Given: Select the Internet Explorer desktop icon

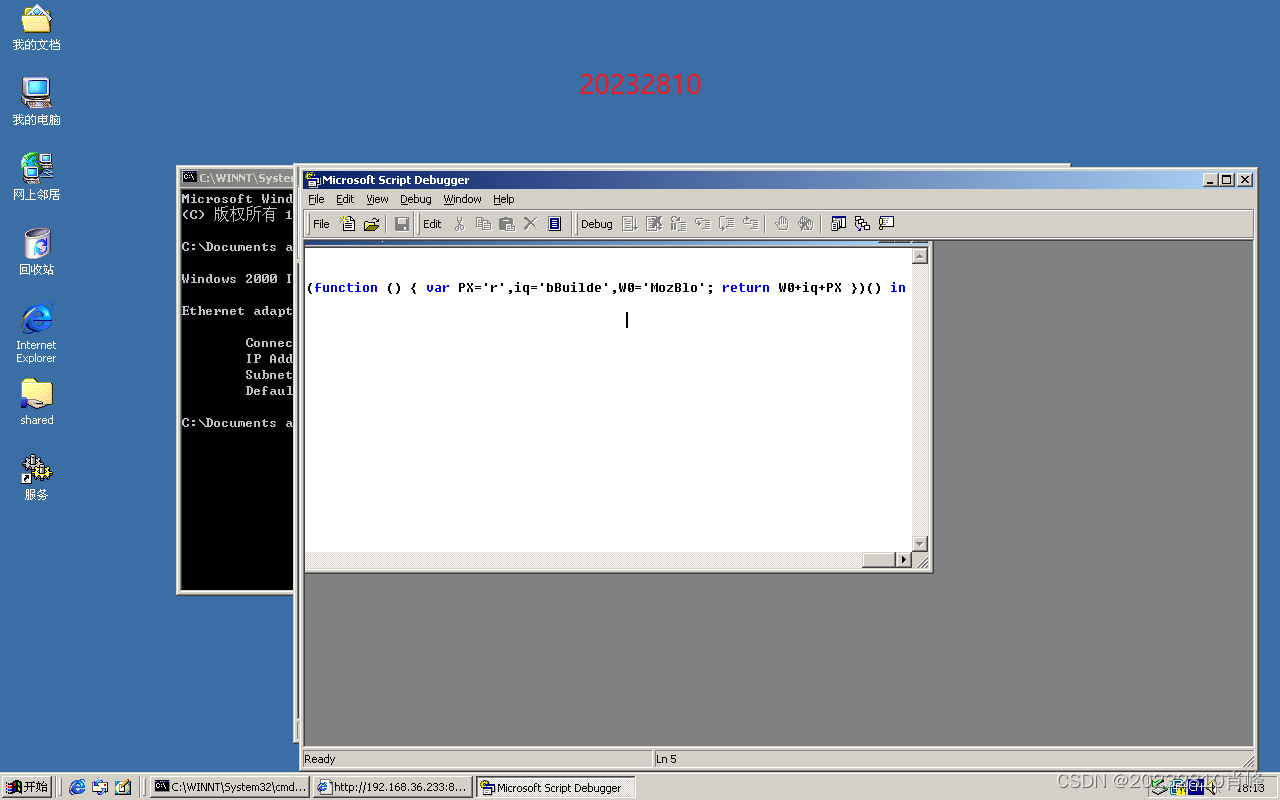Looking at the screenshot, I should (36, 333).
